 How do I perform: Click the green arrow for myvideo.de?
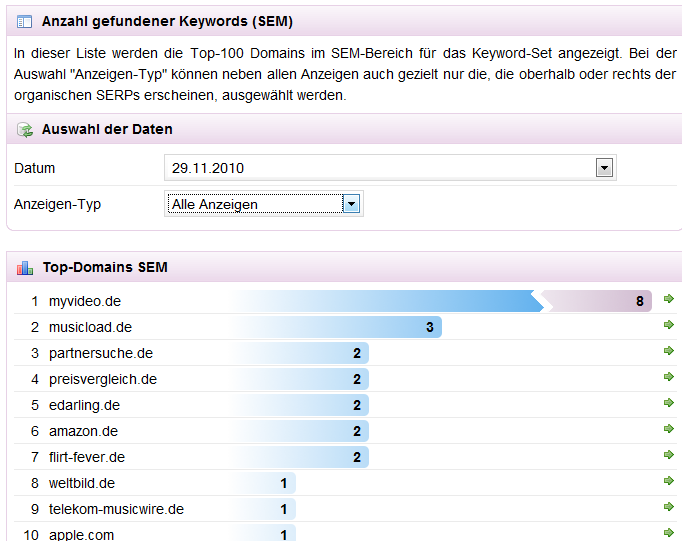(x=669, y=299)
